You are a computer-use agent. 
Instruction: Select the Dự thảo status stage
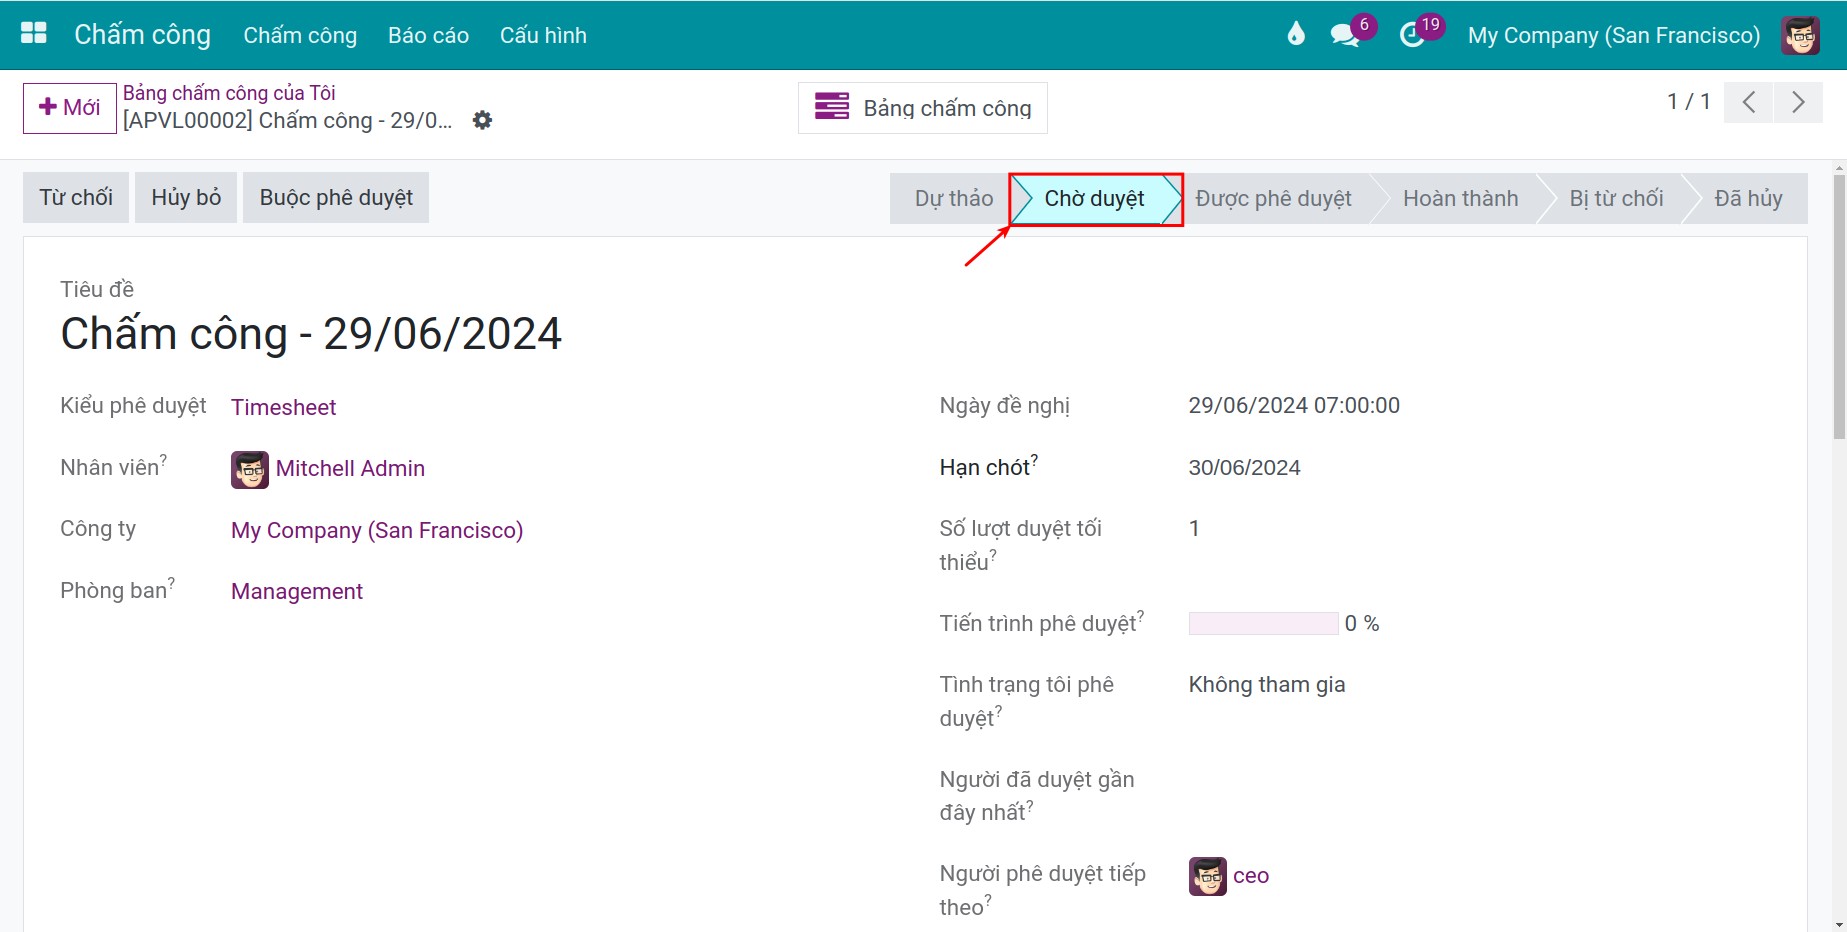953,198
